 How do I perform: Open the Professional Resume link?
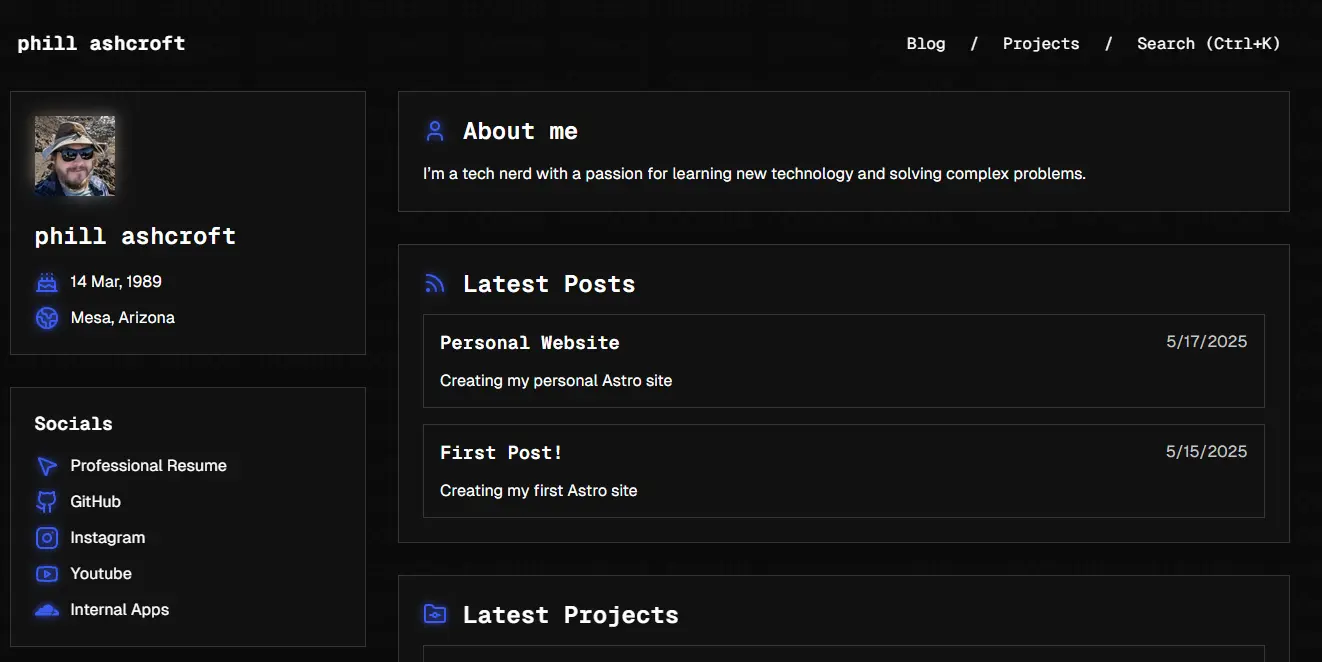148,465
